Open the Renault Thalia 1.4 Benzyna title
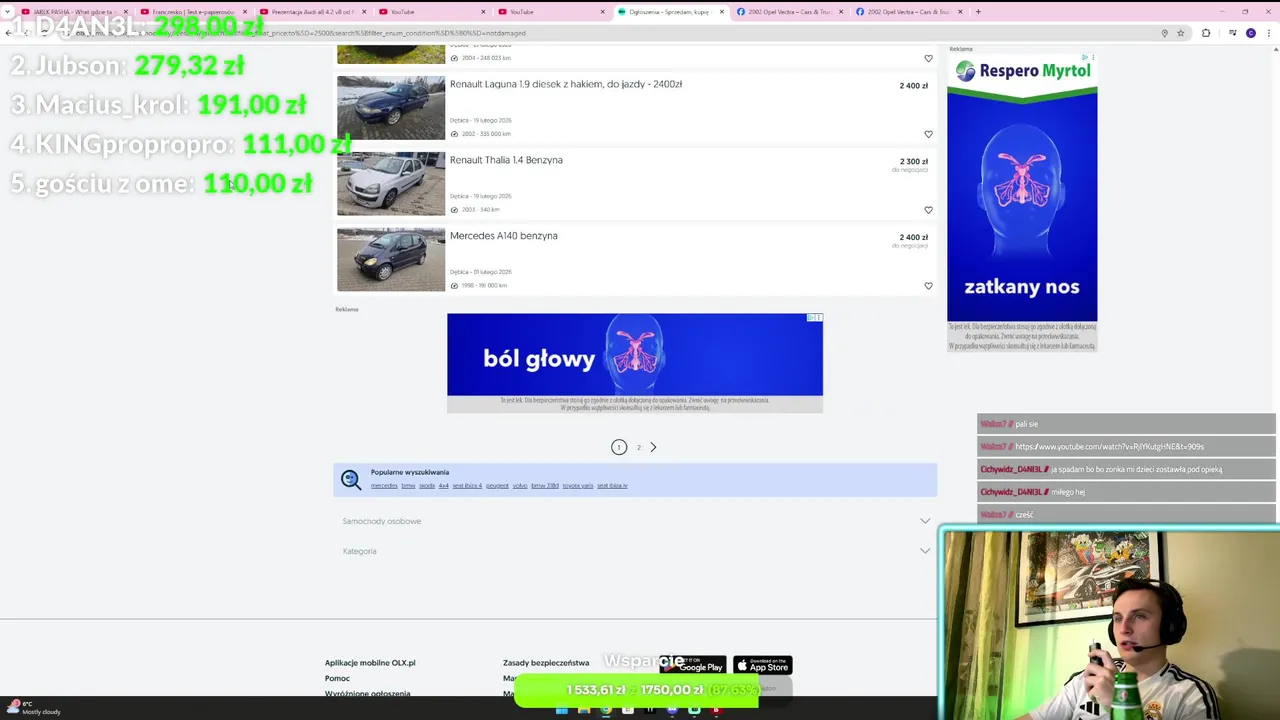Viewport: 1280px width, 720px height. (506, 160)
